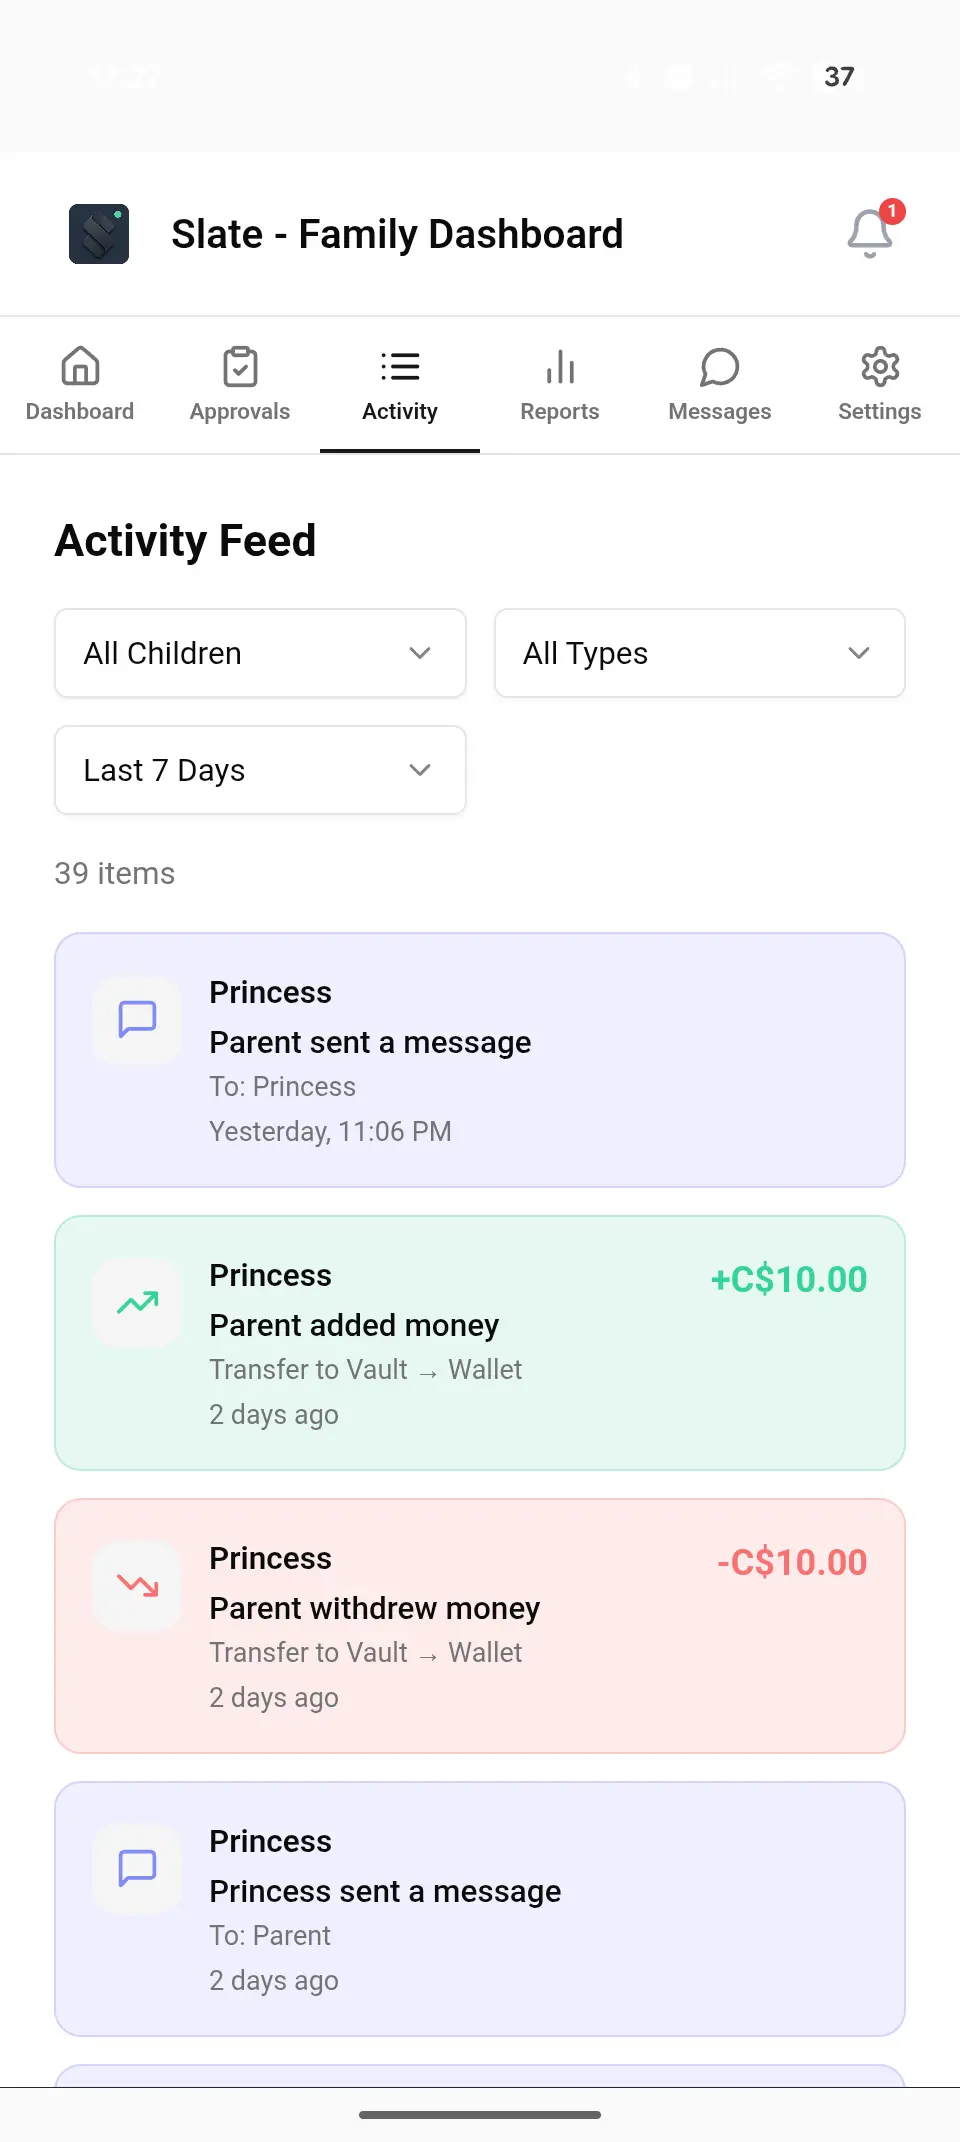Switch to the Approvals tab

(x=240, y=385)
